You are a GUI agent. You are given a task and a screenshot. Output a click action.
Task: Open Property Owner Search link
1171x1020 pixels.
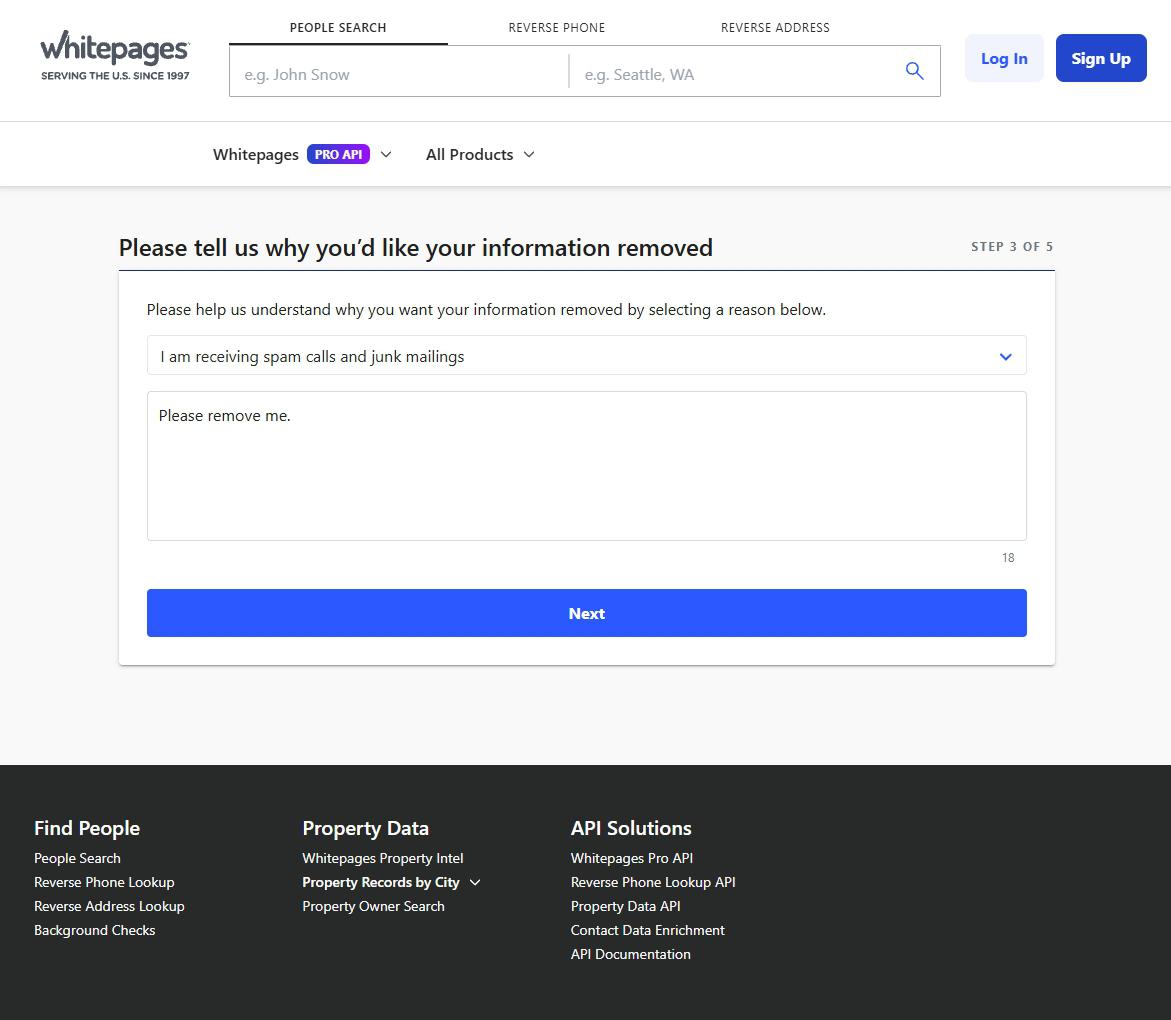pyautogui.click(x=373, y=906)
